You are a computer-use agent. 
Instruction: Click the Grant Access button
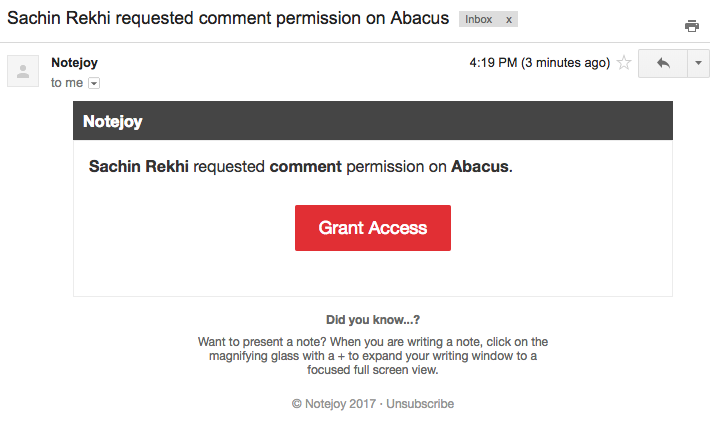(373, 228)
